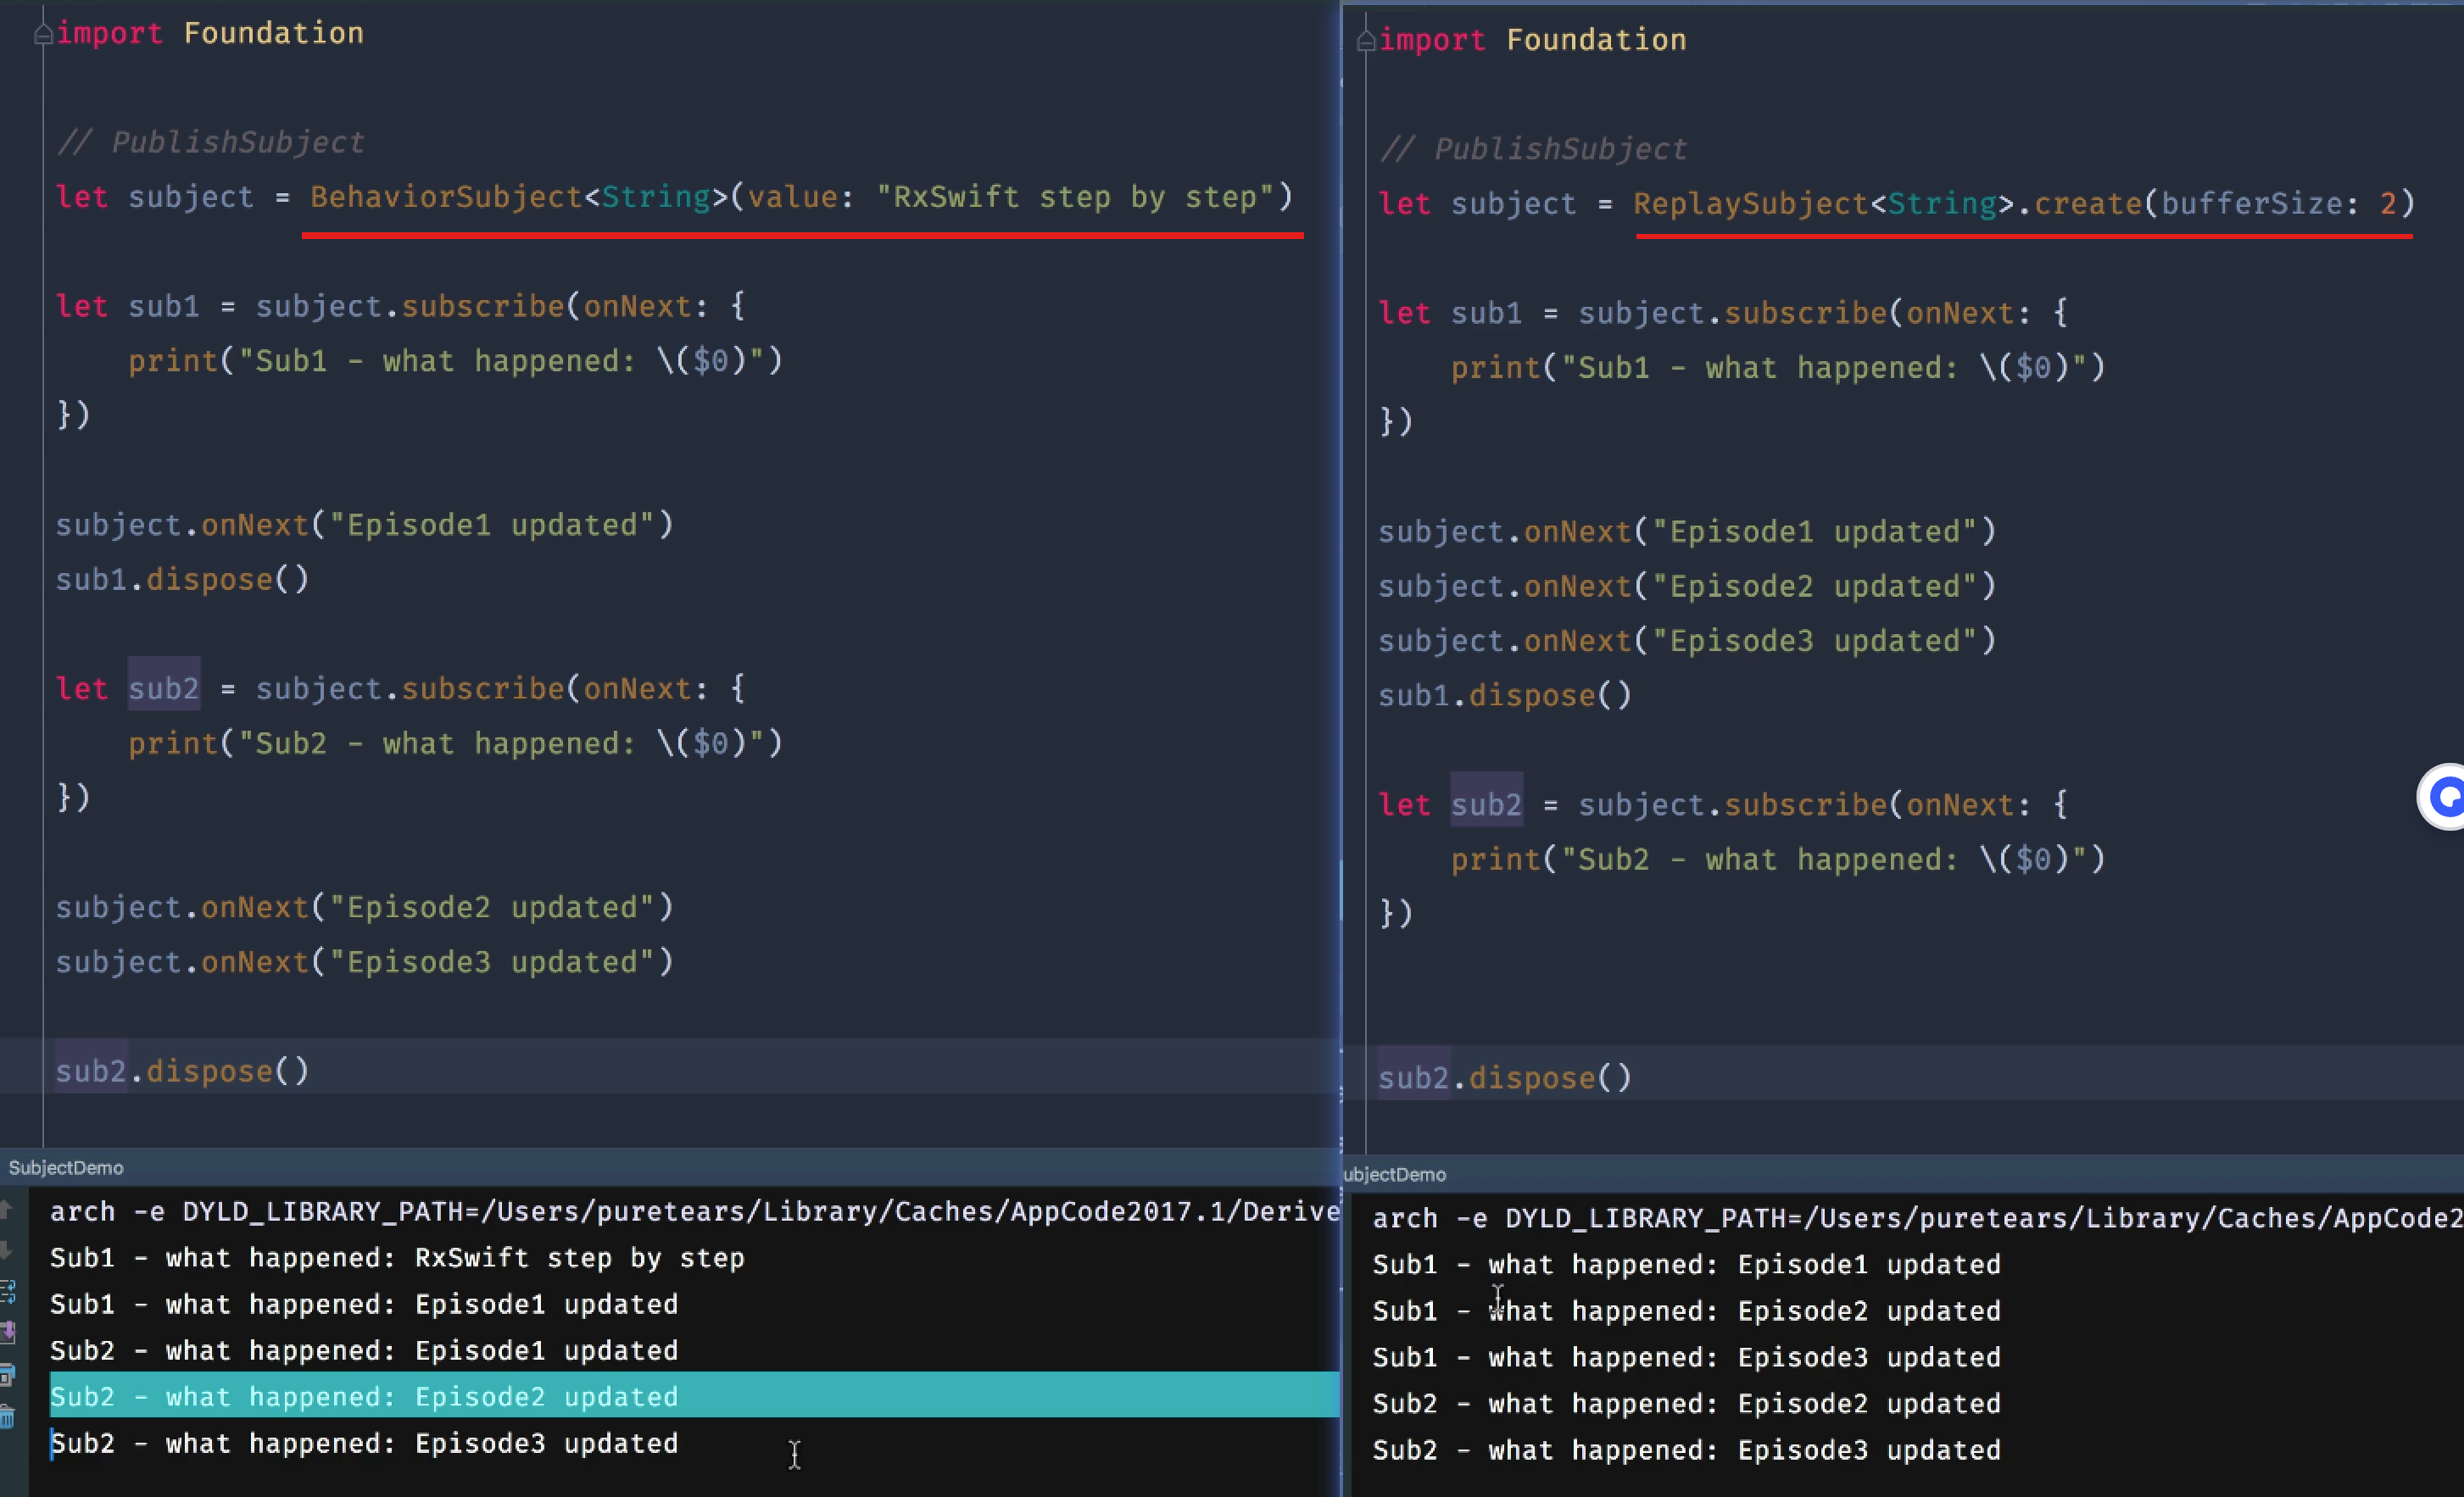Click last Sub2 Episode3 line in right console
This screenshot has width=2464, height=1497.
tap(1686, 1450)
